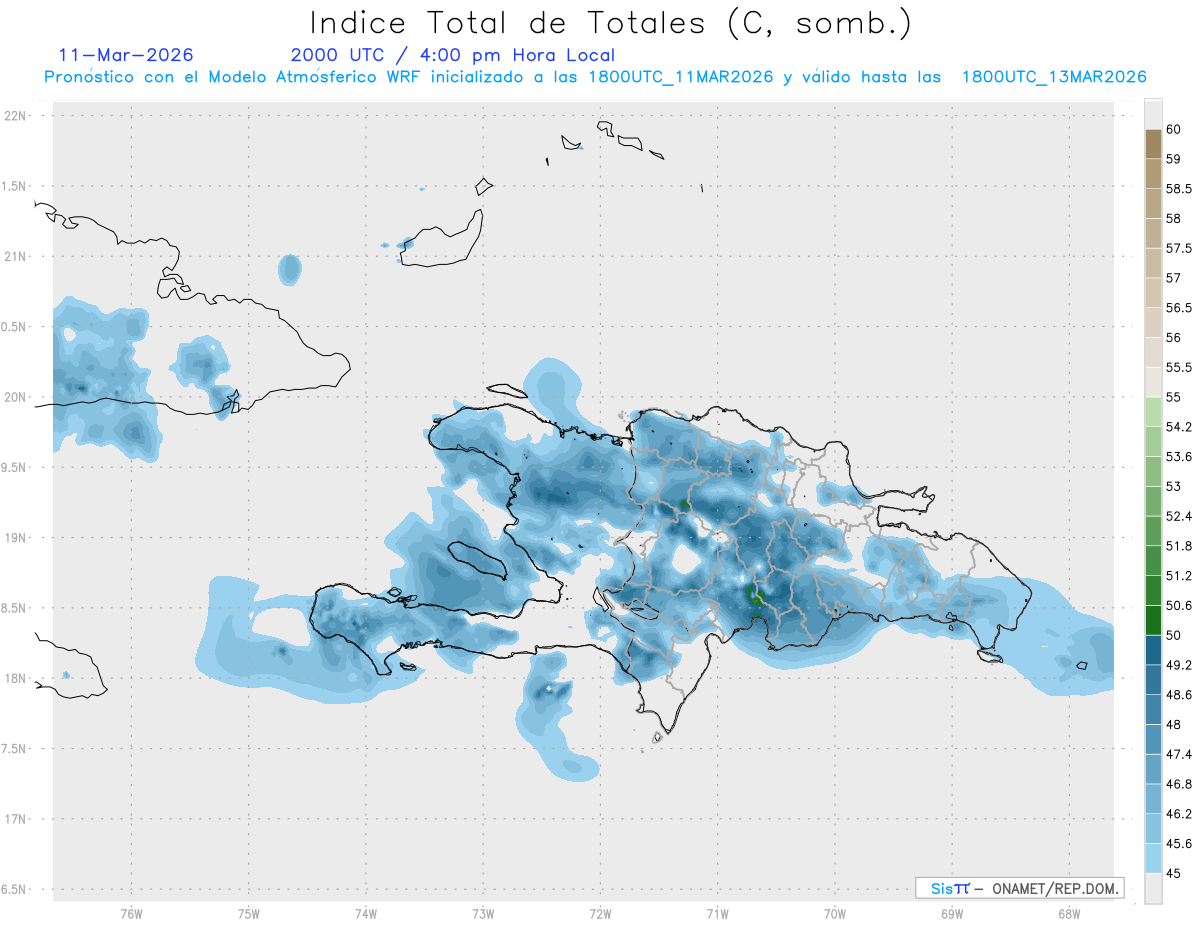Click the clipped latitude label '0.5N'

coord(15,327)
